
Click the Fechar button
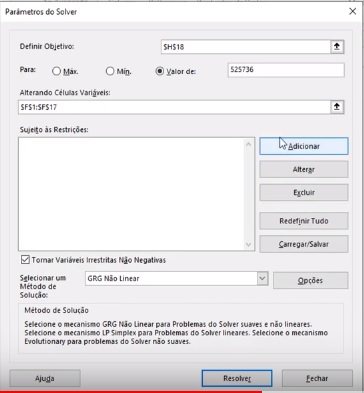[x=317, y=379]
